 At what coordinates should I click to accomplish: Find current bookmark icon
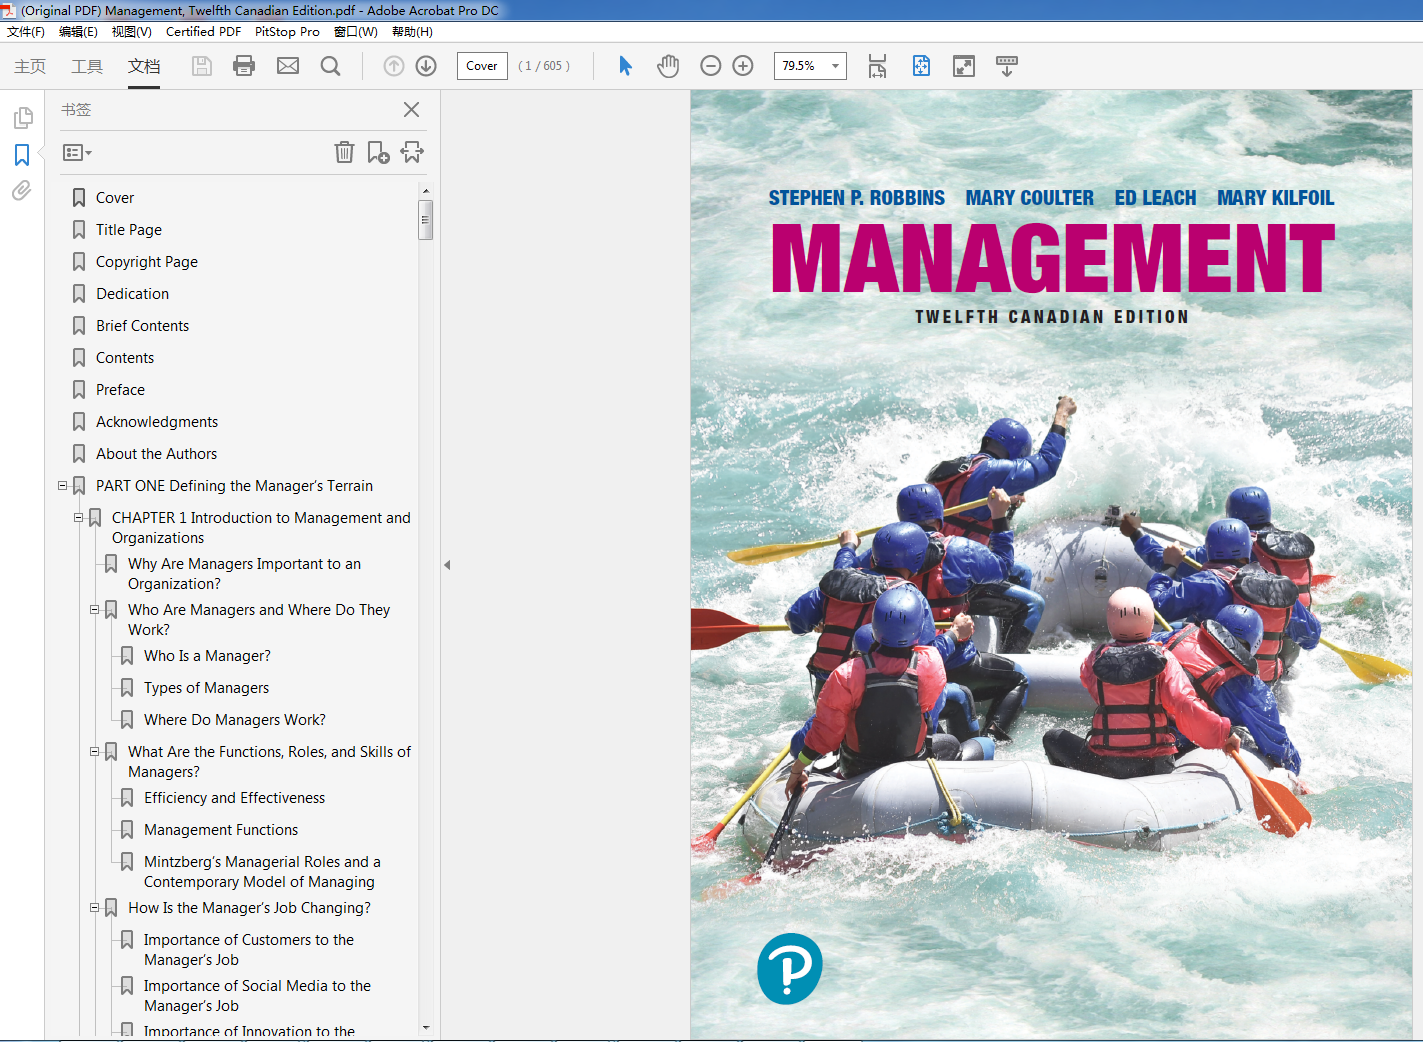tap(412, 152)
